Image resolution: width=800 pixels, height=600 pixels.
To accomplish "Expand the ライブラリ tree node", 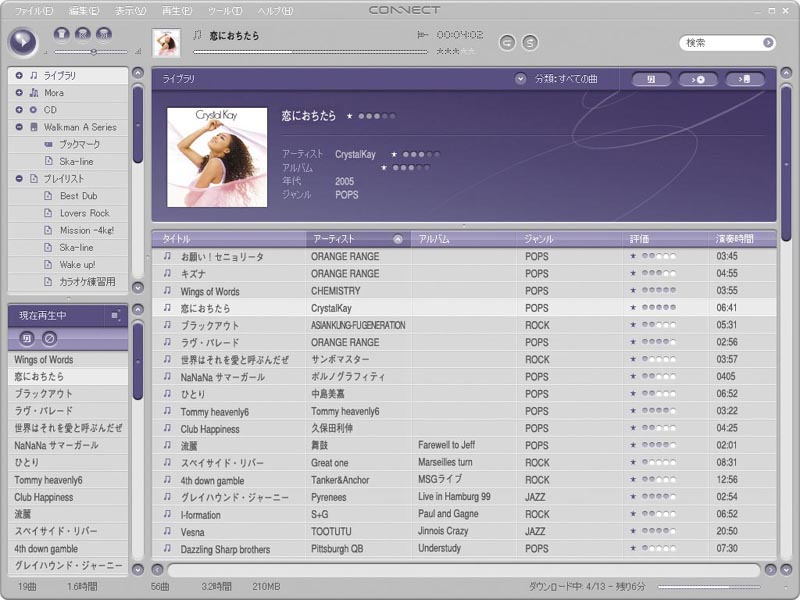I will coord(19,76).
